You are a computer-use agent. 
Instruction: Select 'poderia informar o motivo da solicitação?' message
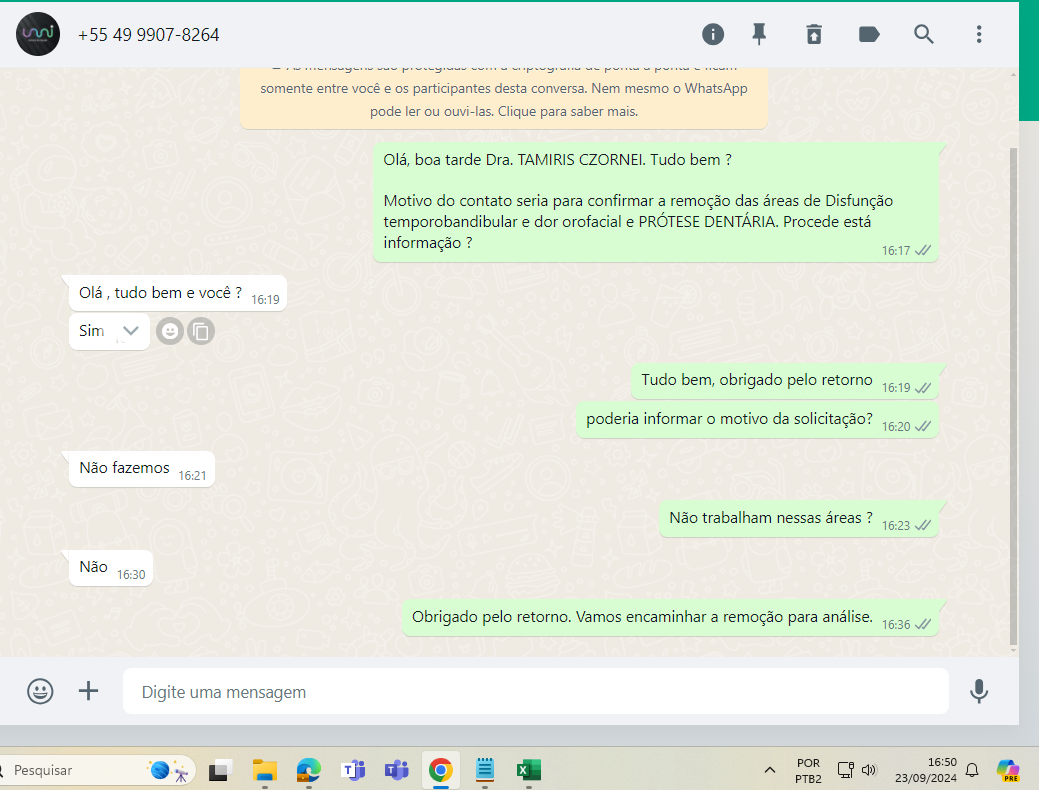click(x=757, y=420)
